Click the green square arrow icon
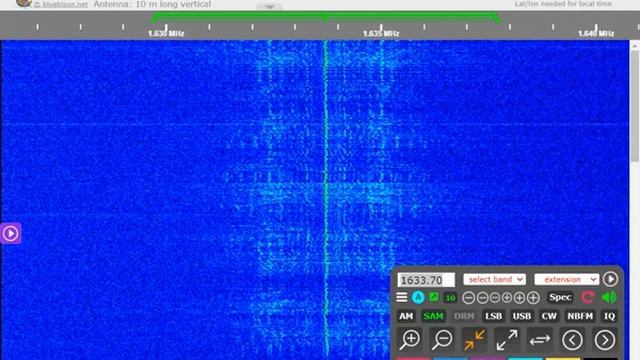The width and height of the screenshot is (640, 360). coord(434,297)
